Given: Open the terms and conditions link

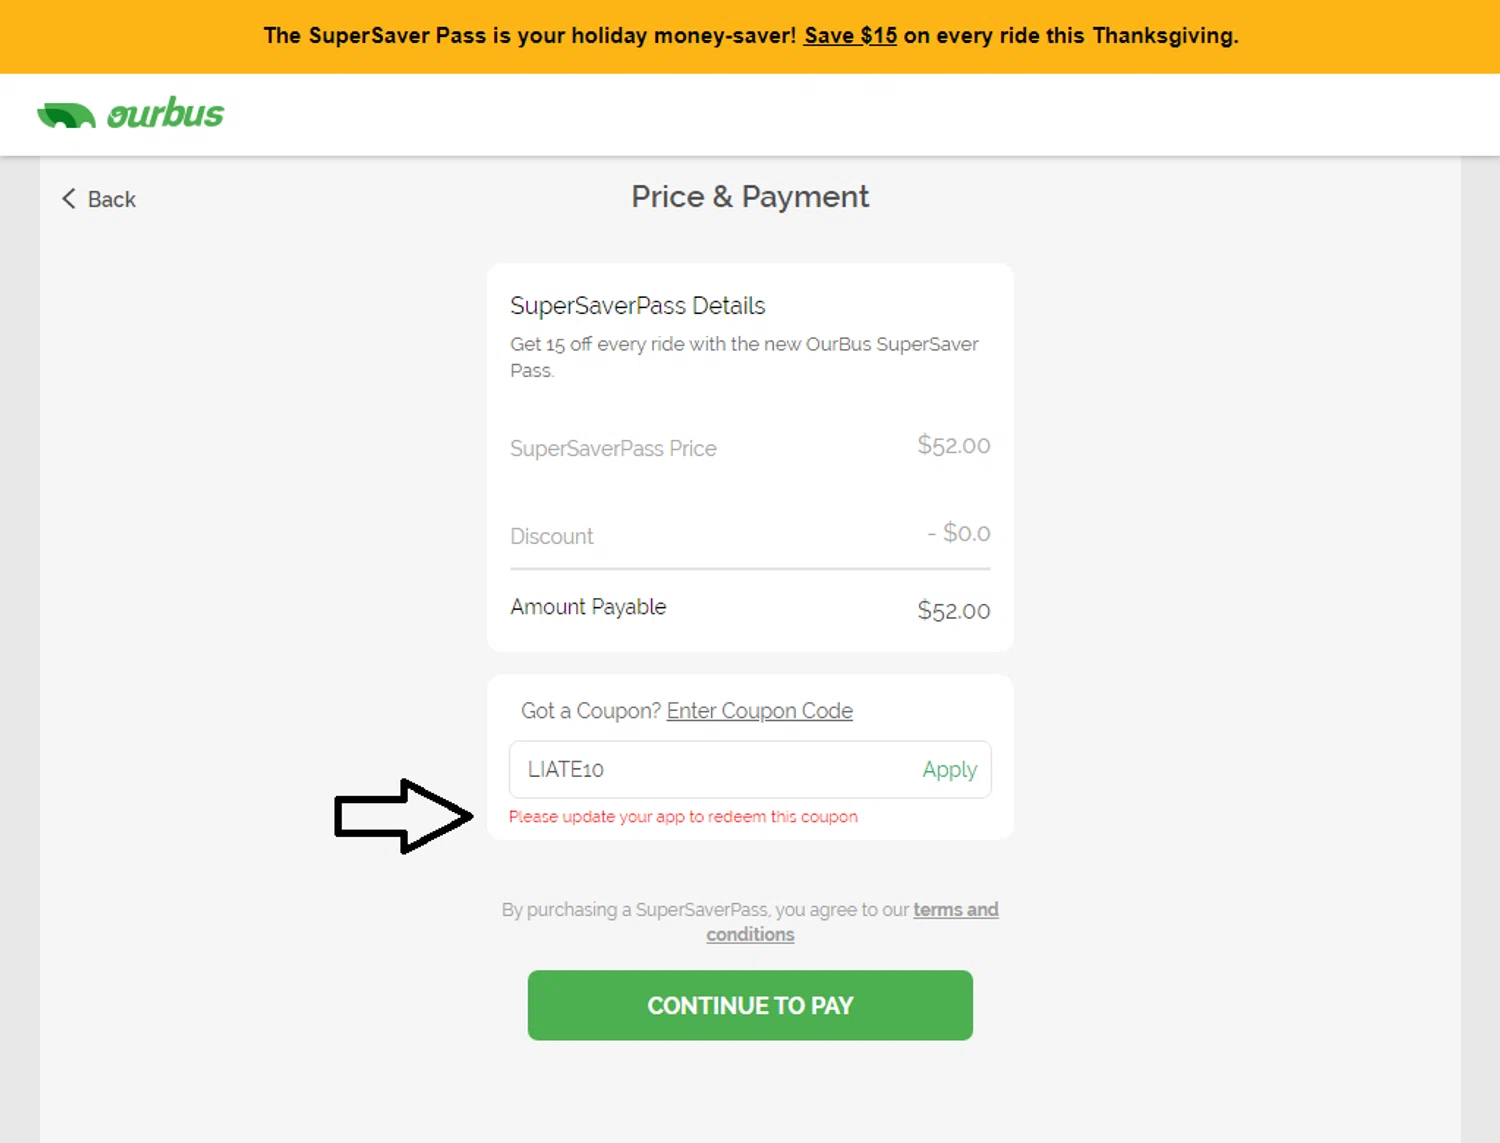Looking at the screenshot, I should point(955,910).
